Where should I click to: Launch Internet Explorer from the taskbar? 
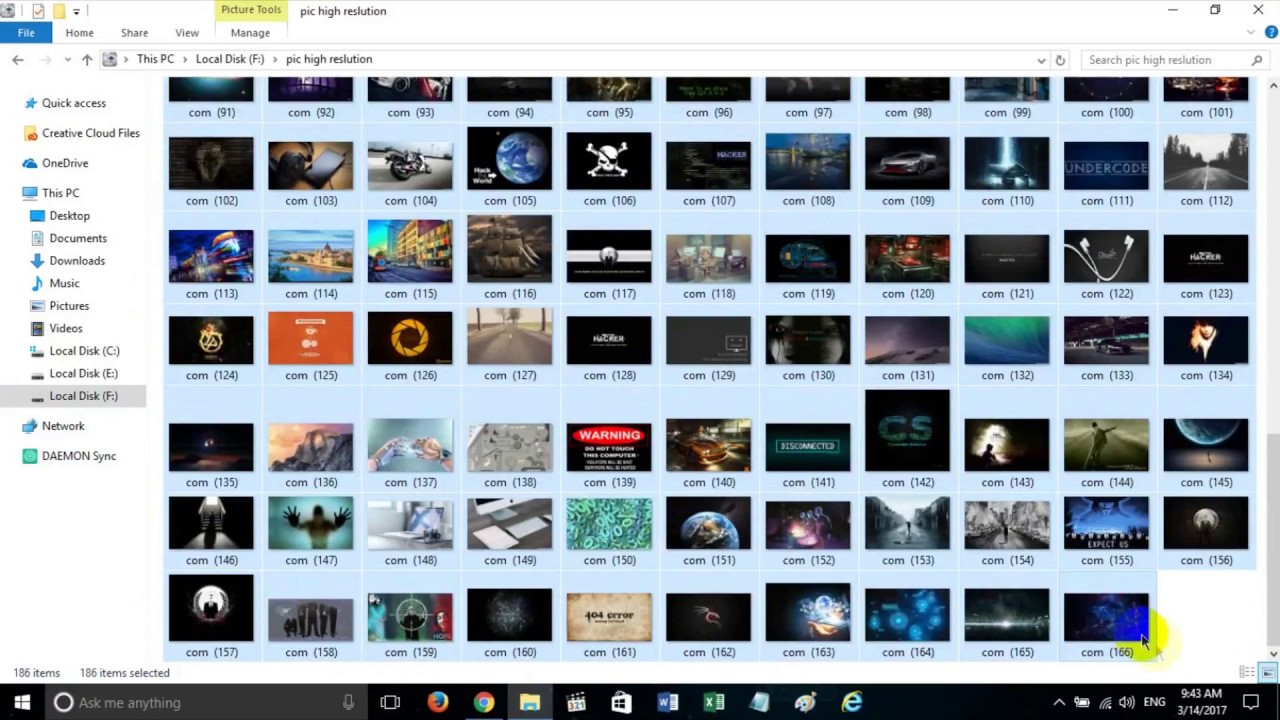coord(851,702)
